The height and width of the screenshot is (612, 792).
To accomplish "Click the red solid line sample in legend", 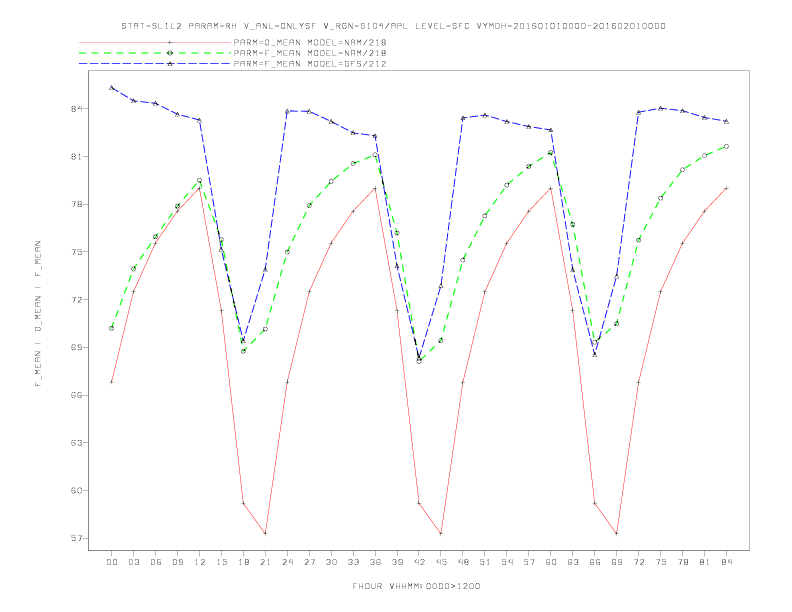I will click(x=155, y=42).
